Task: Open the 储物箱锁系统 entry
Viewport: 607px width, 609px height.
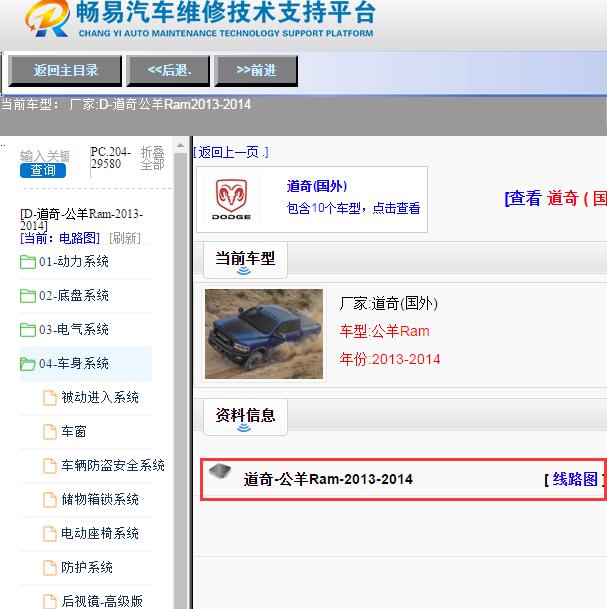Action: [x=100, y=499]
